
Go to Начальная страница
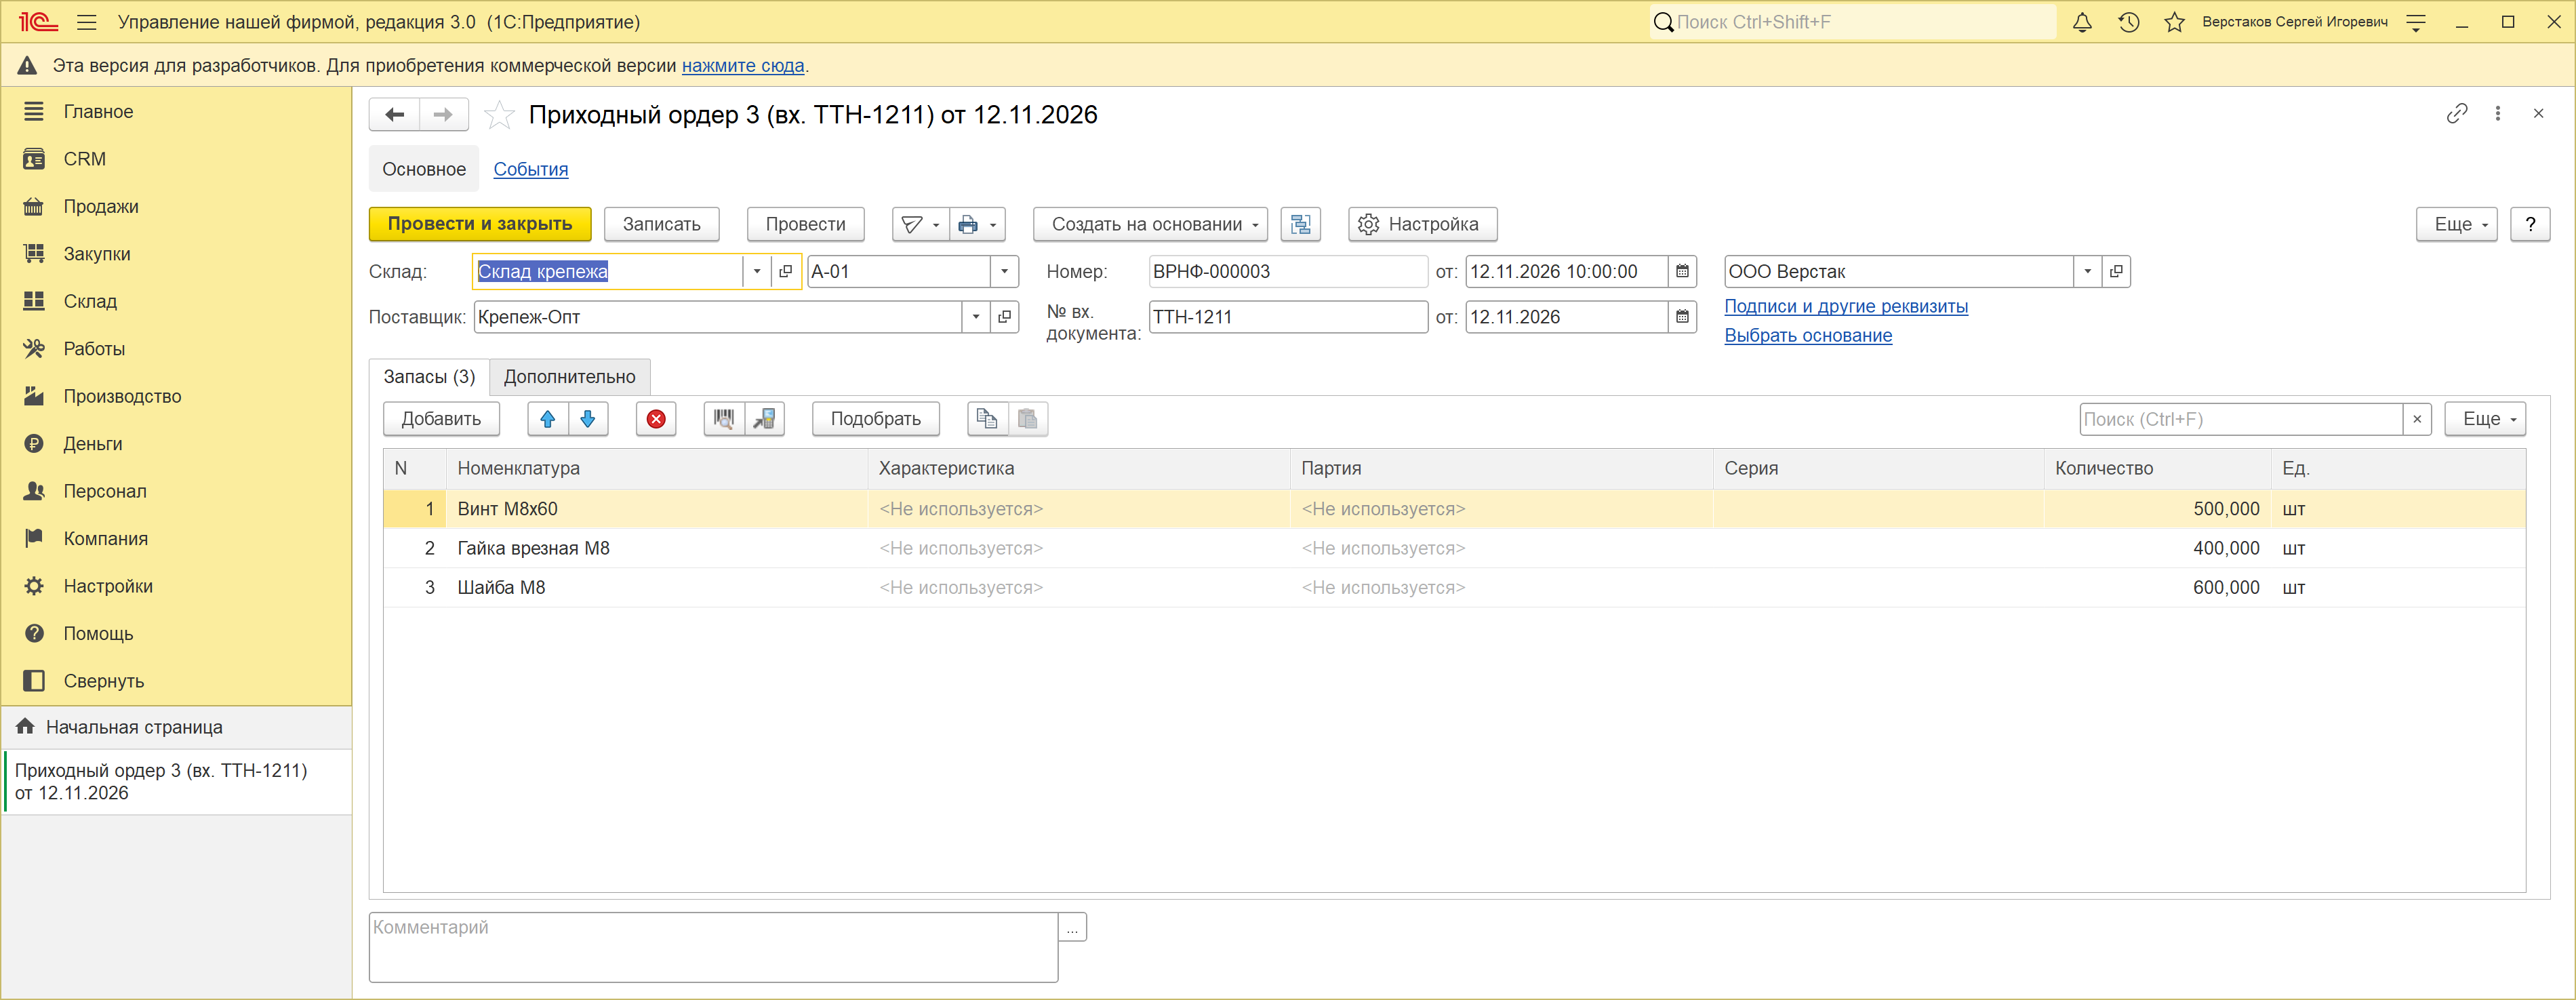[134, 727]
